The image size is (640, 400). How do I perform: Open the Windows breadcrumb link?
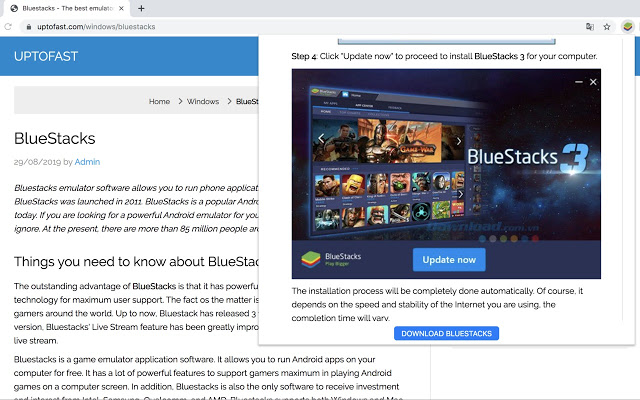pos(203,102)
